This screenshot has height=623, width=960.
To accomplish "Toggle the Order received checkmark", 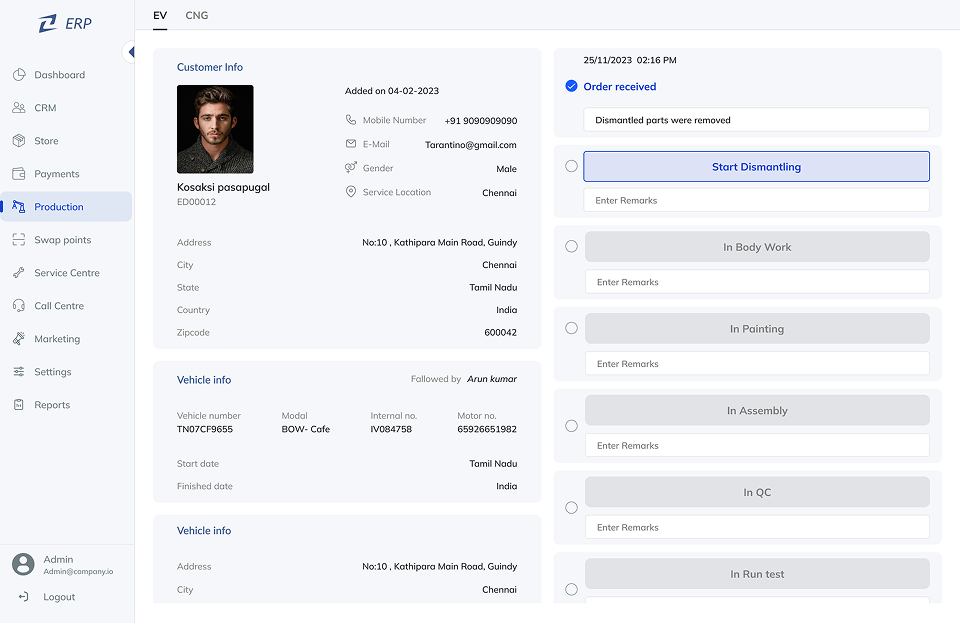I will tap(571, 87).
